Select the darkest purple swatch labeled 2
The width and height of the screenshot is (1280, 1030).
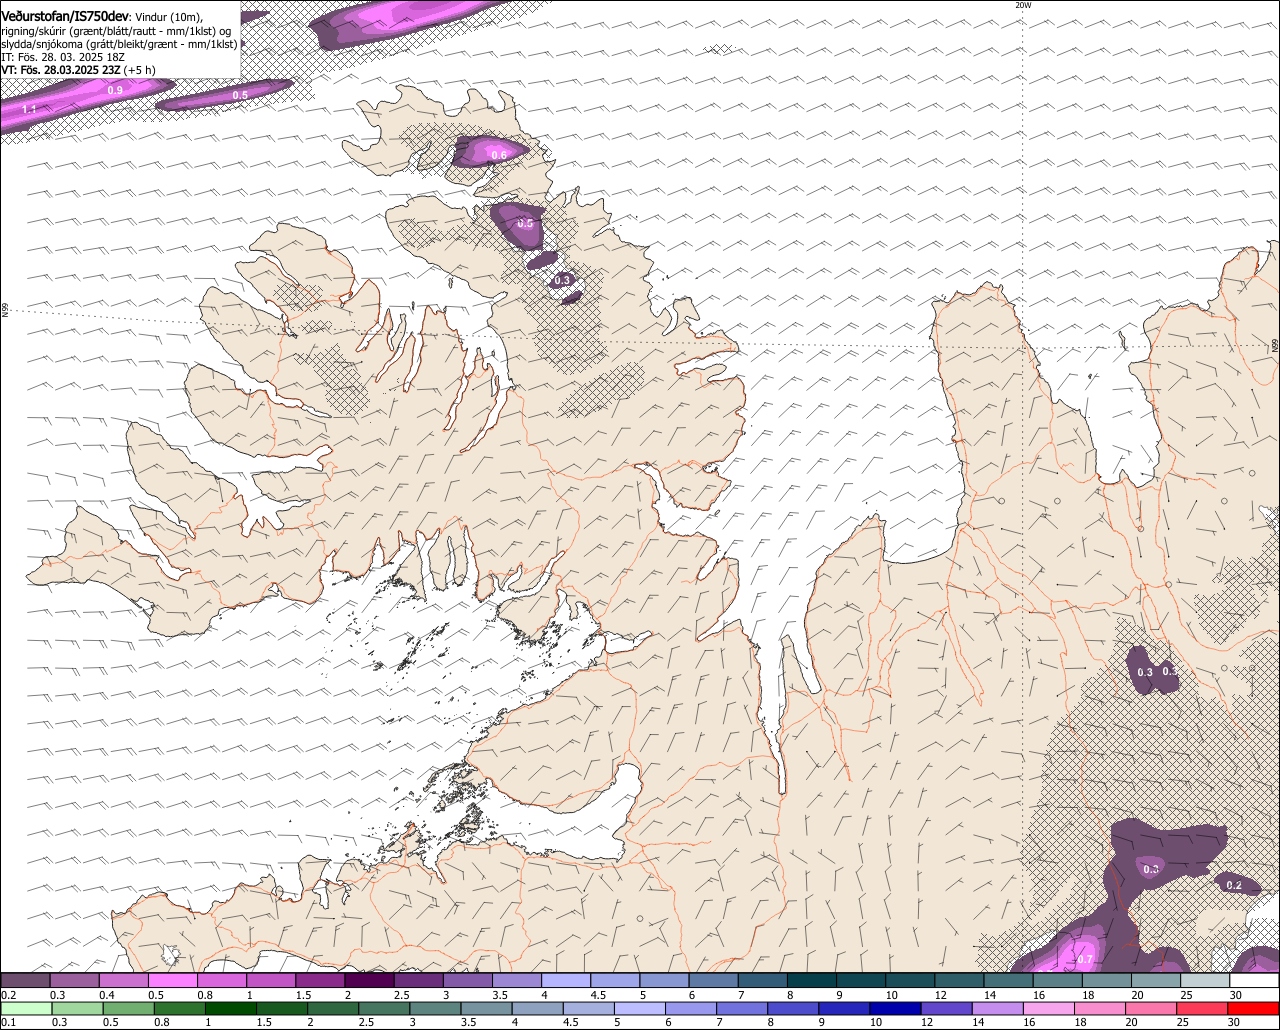[x=369, y=980]
